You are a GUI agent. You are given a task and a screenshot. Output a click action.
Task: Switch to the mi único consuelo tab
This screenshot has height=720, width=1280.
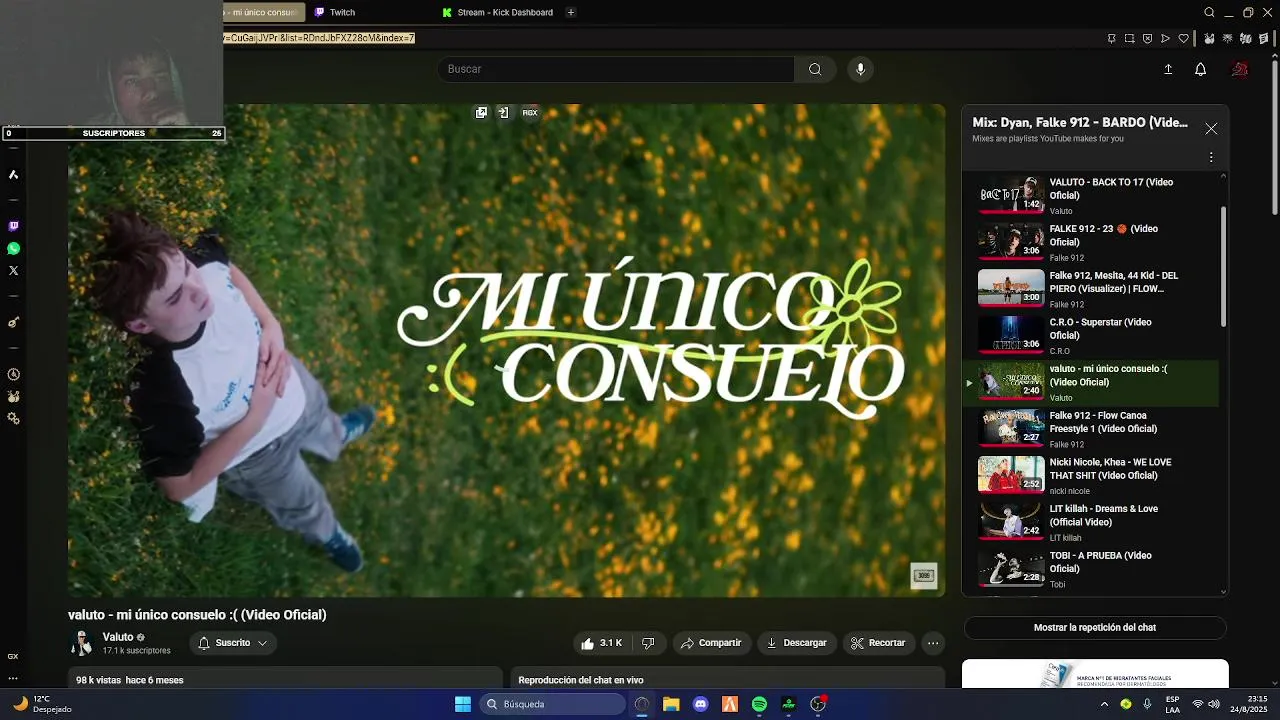262,12
